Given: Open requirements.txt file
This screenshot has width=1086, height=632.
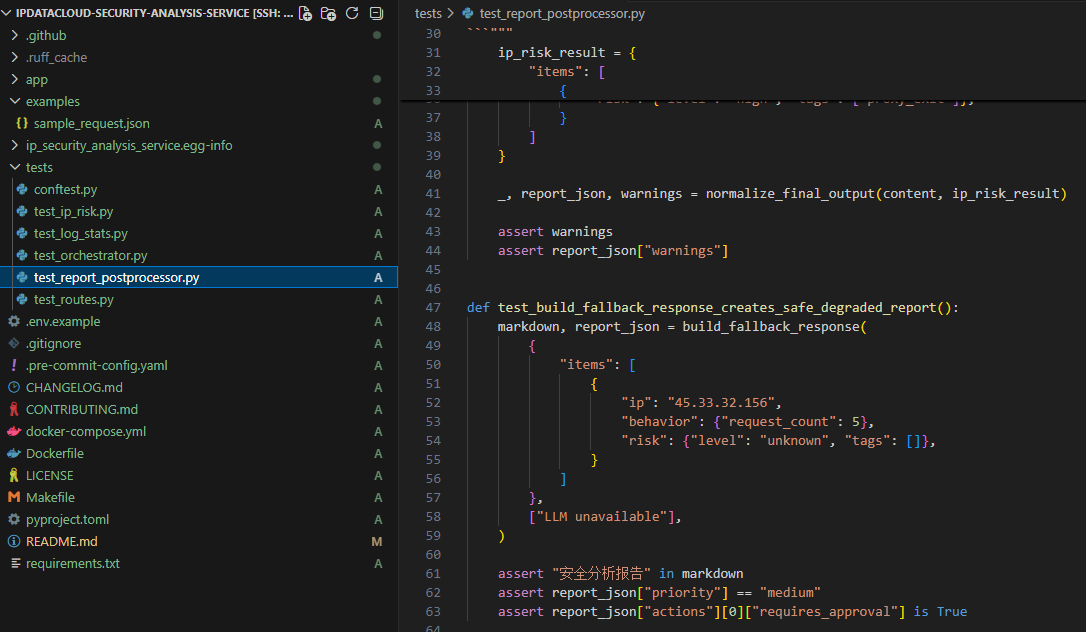Looking at the screenshot, I should [x=73, y=564].
